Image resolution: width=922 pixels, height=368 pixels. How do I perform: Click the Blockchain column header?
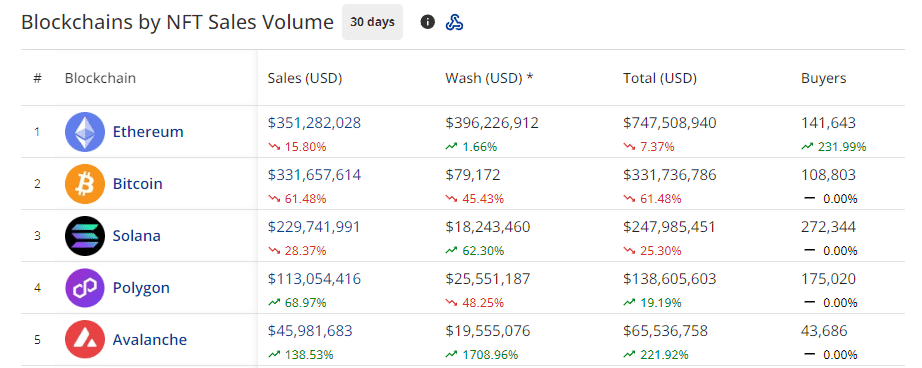(x=100, y=78)
